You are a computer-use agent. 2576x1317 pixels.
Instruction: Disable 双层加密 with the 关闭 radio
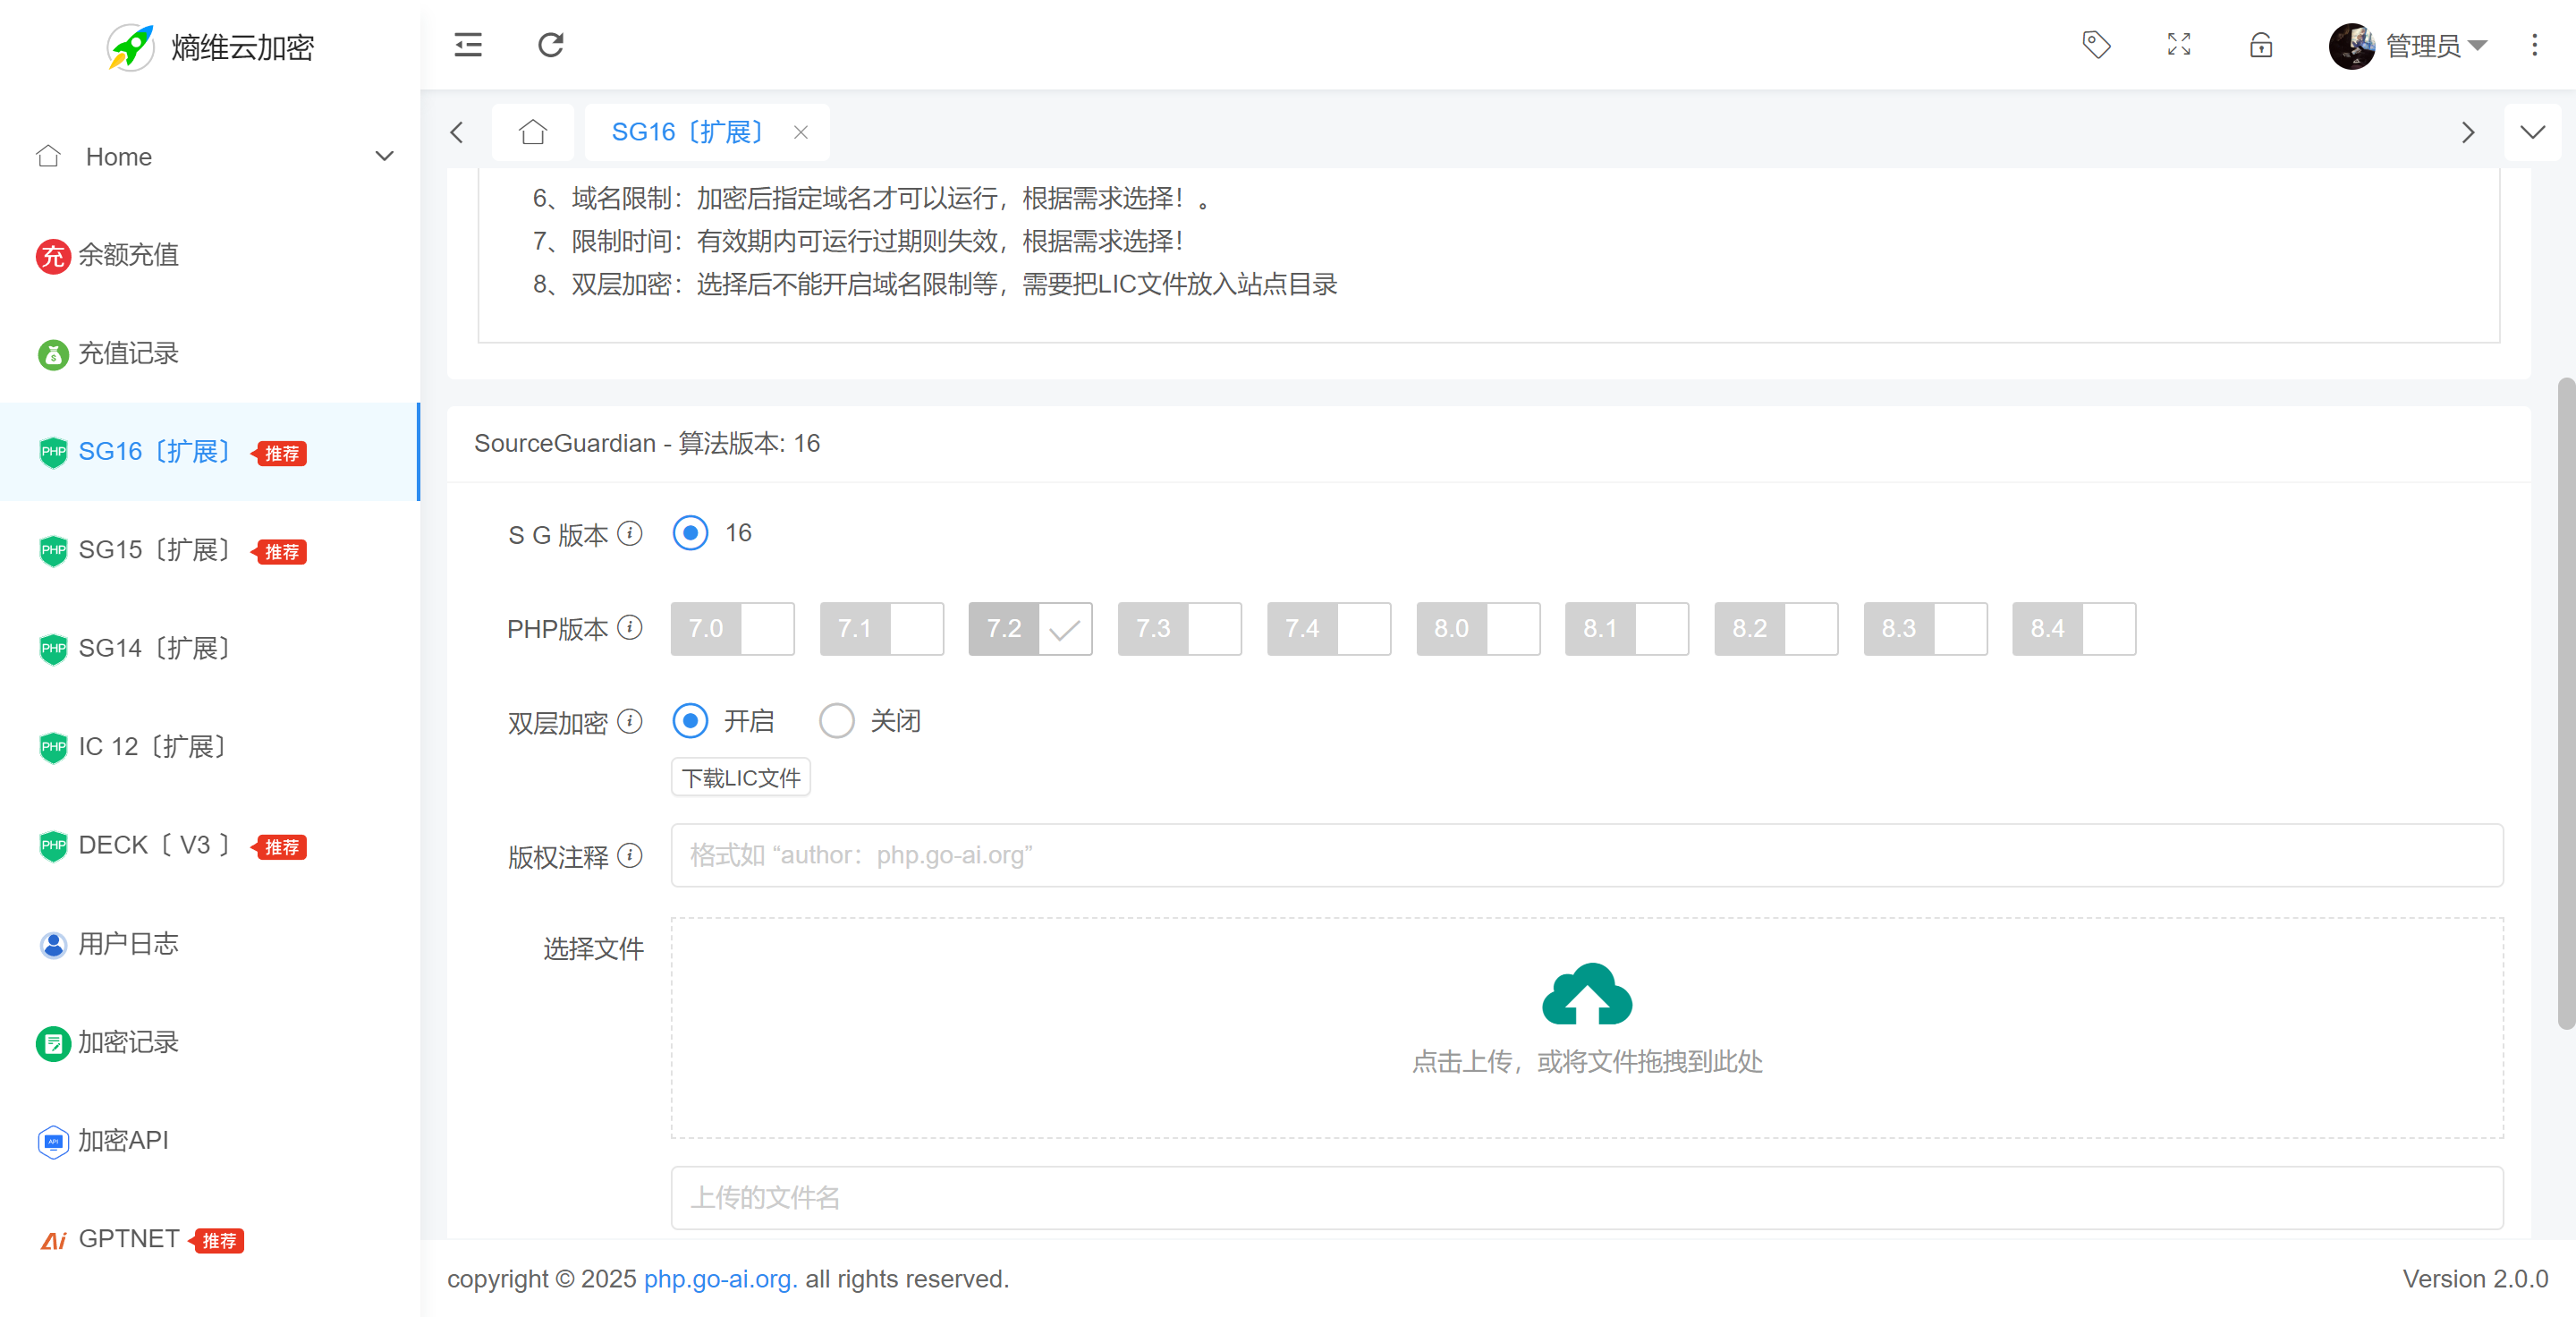pyautogui.click(x=837, y=721)
